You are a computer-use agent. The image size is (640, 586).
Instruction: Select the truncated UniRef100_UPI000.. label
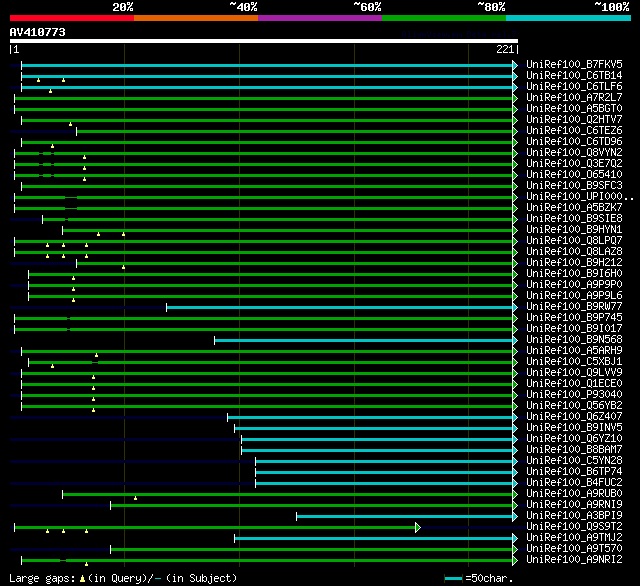click(x=580, y=197)
